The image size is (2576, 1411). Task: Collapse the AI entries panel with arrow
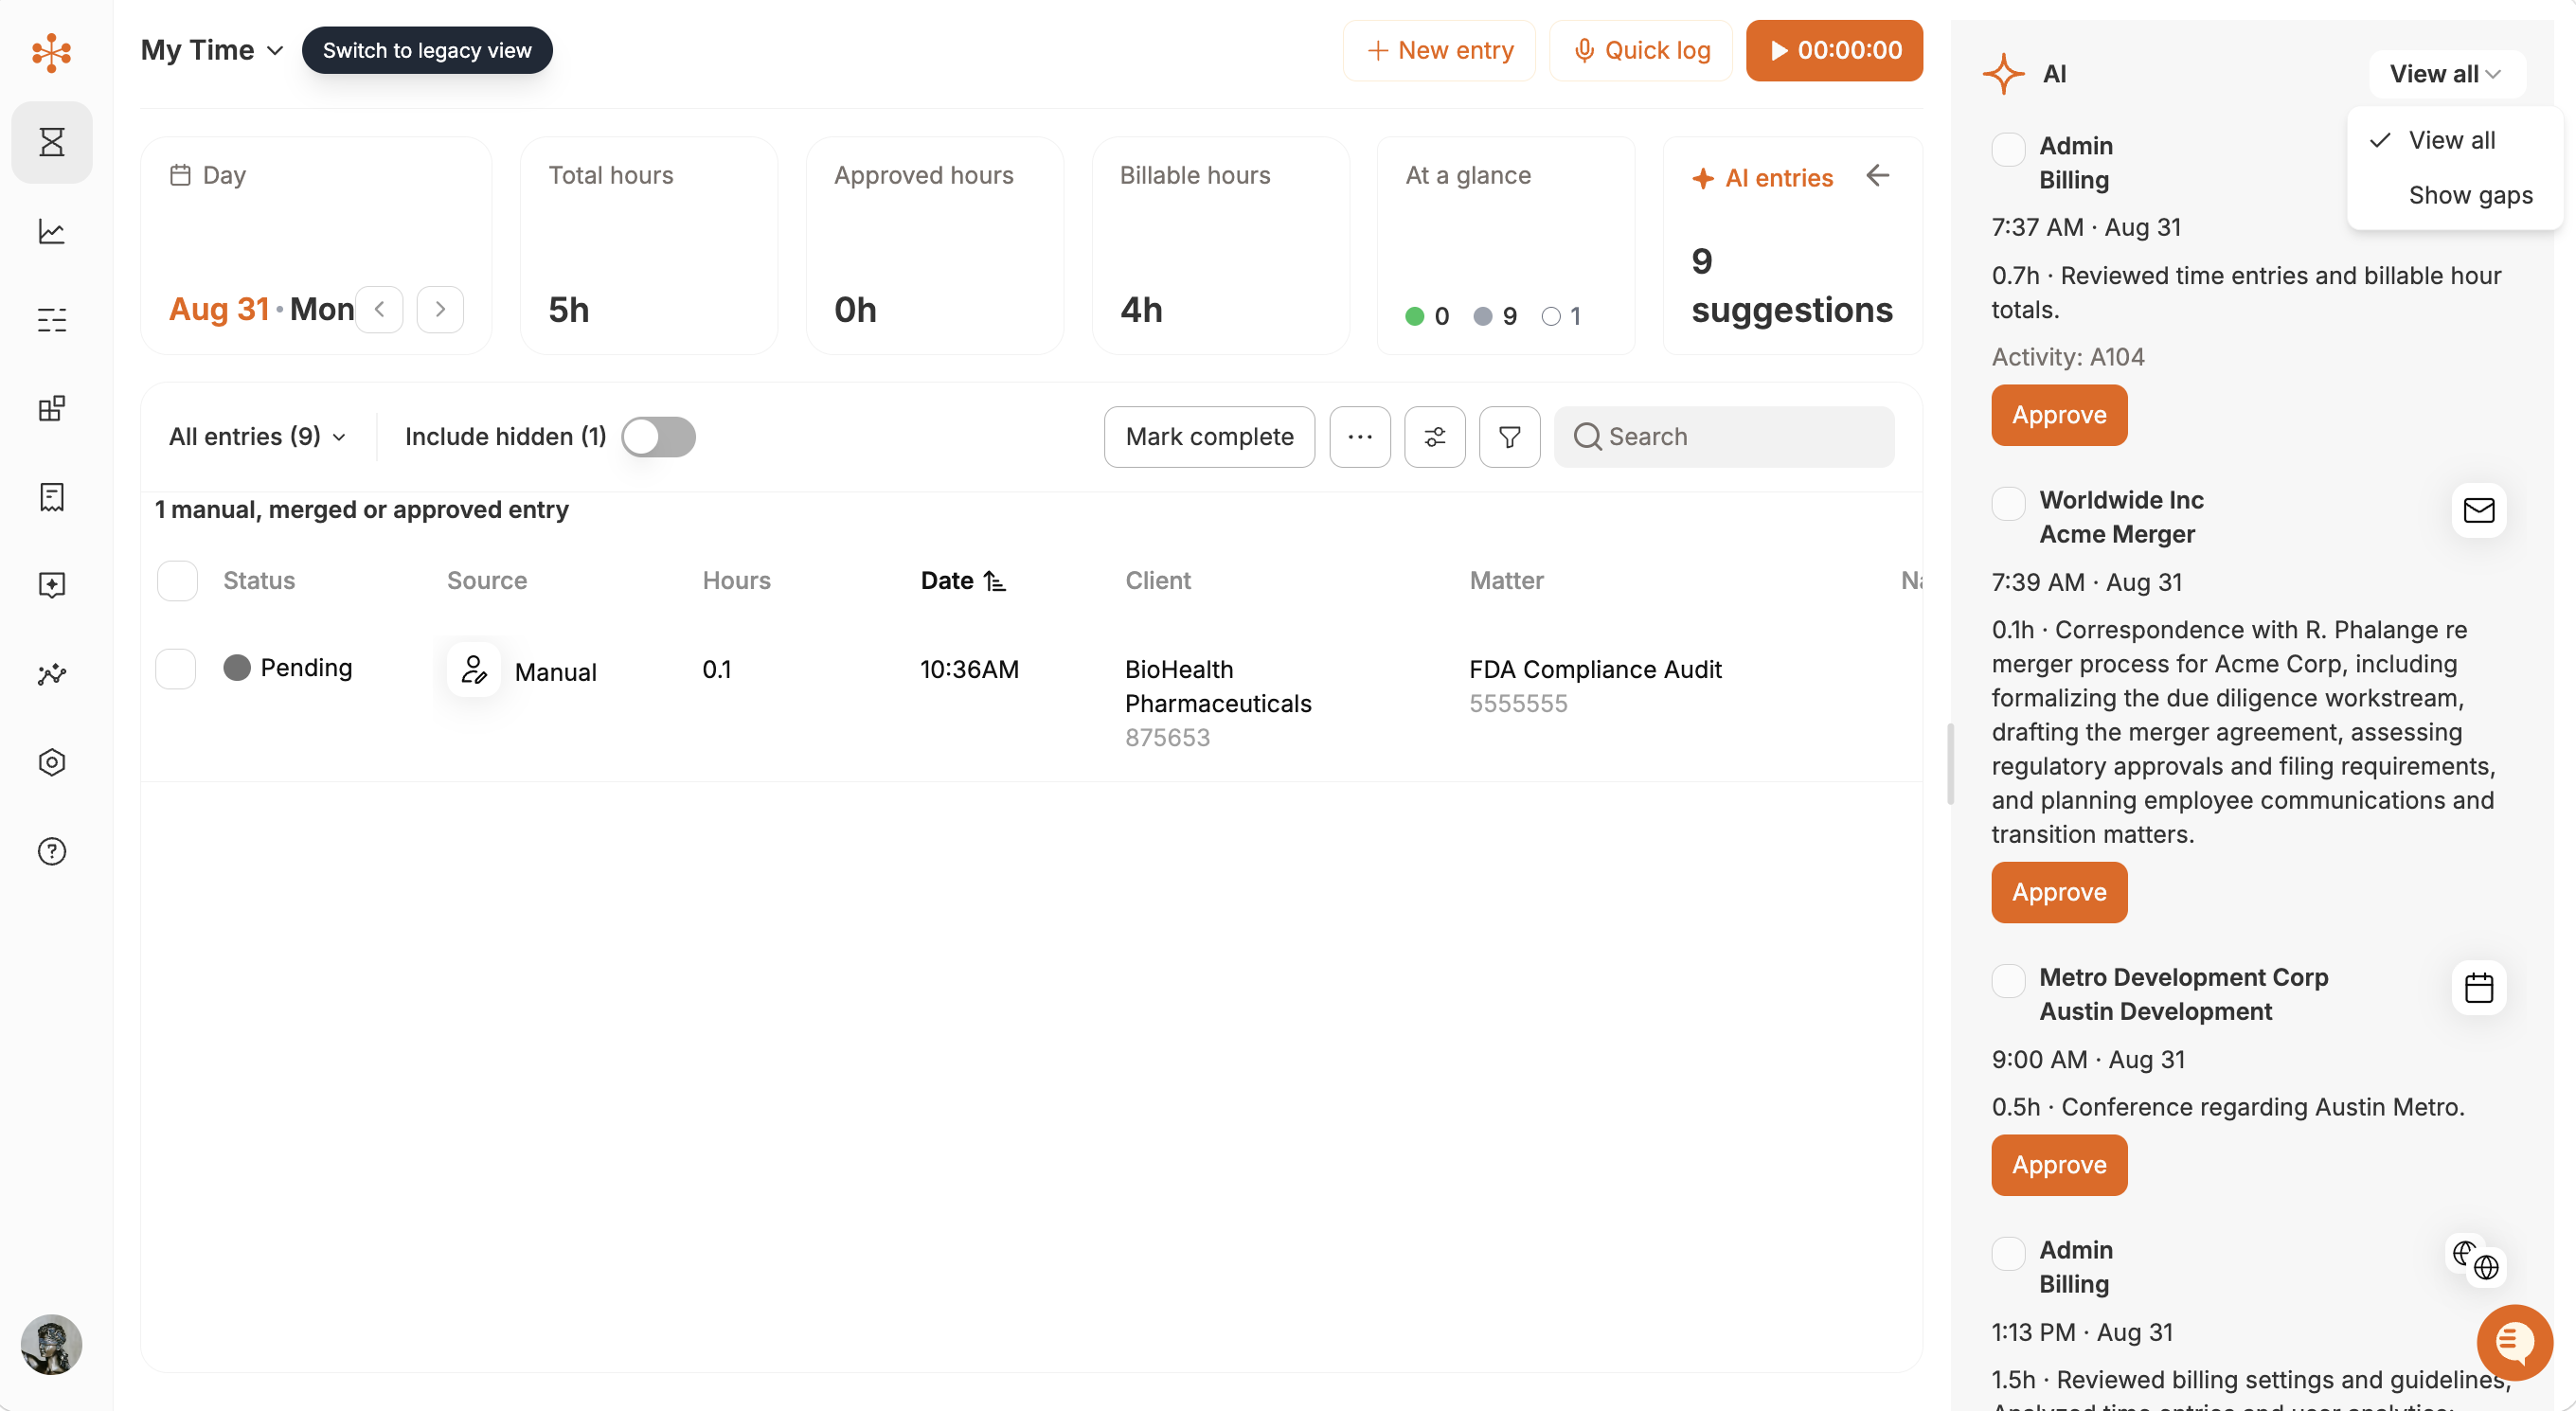click(x=1877, y=176)
